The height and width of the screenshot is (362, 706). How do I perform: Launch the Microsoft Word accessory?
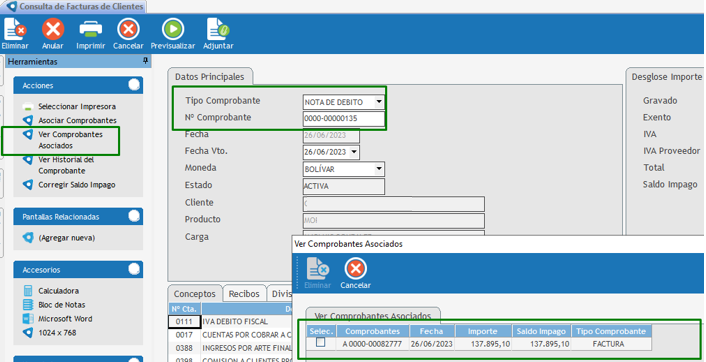[65, 319]
